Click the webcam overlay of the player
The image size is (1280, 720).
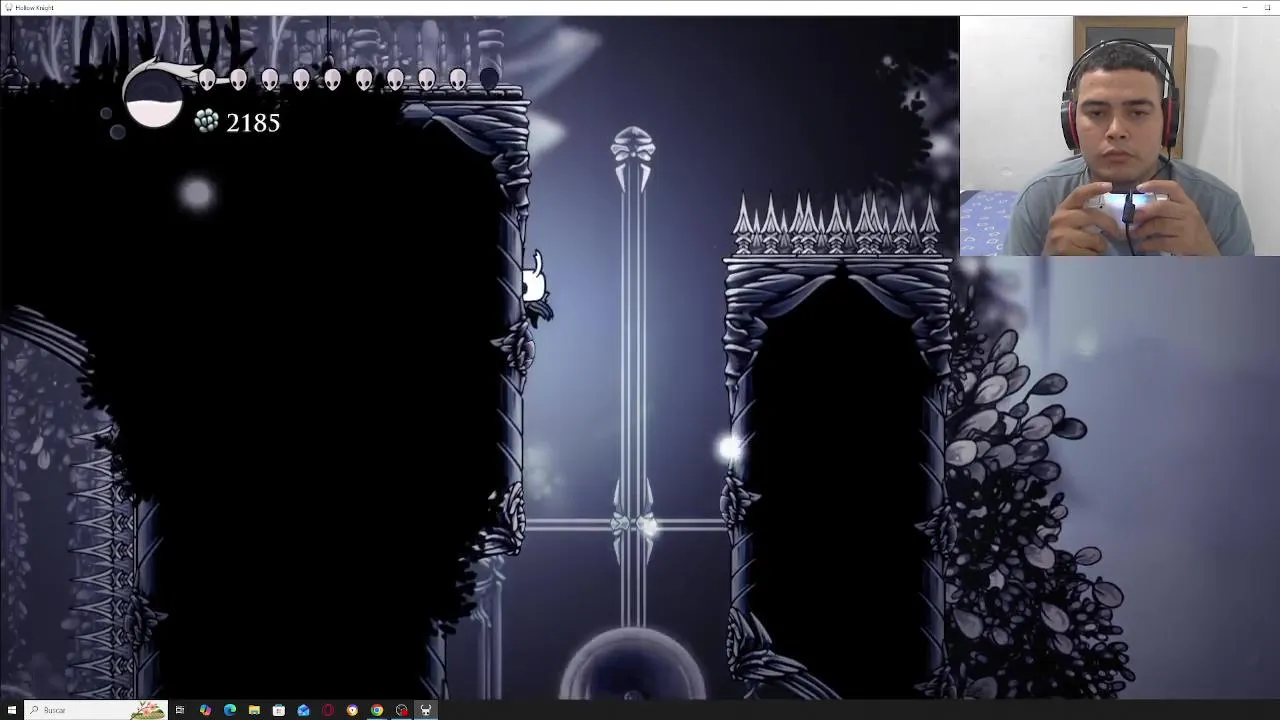(1120, 136)
